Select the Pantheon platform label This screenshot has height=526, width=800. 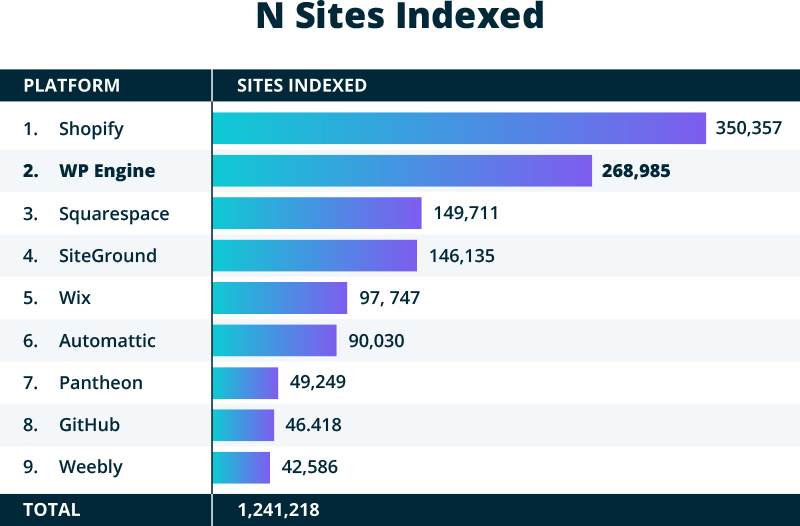coord(101,383)
